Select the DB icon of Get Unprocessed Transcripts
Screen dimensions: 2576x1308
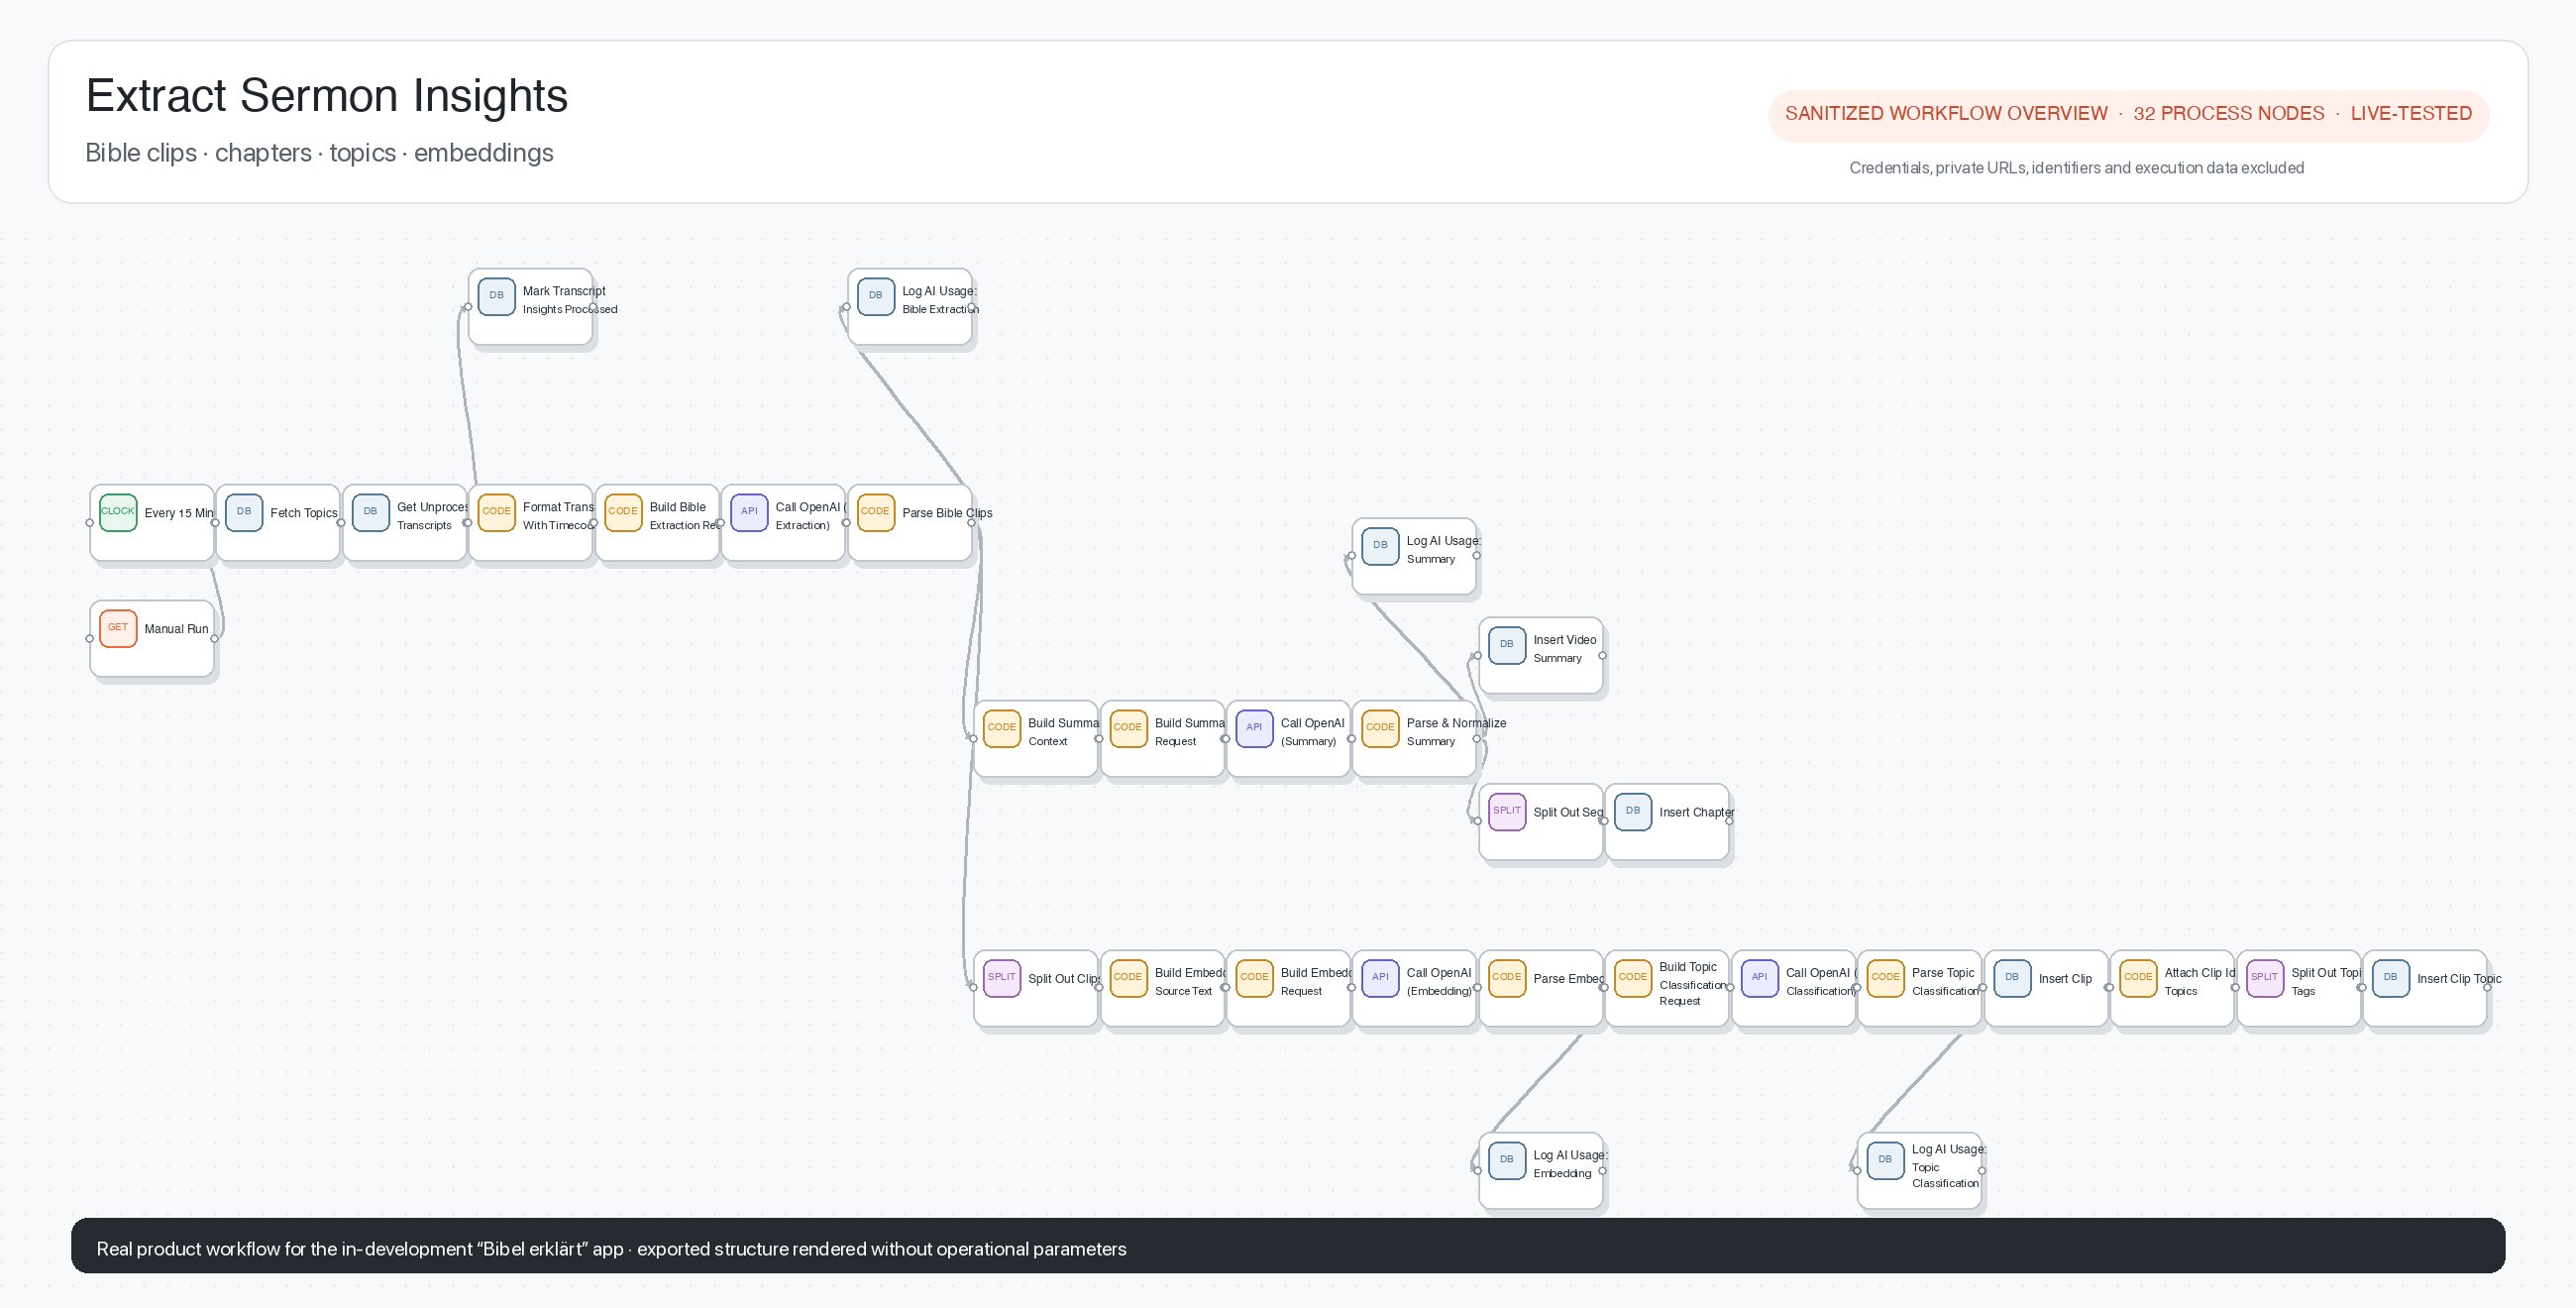pyautogui.click(x=370, y=512)
